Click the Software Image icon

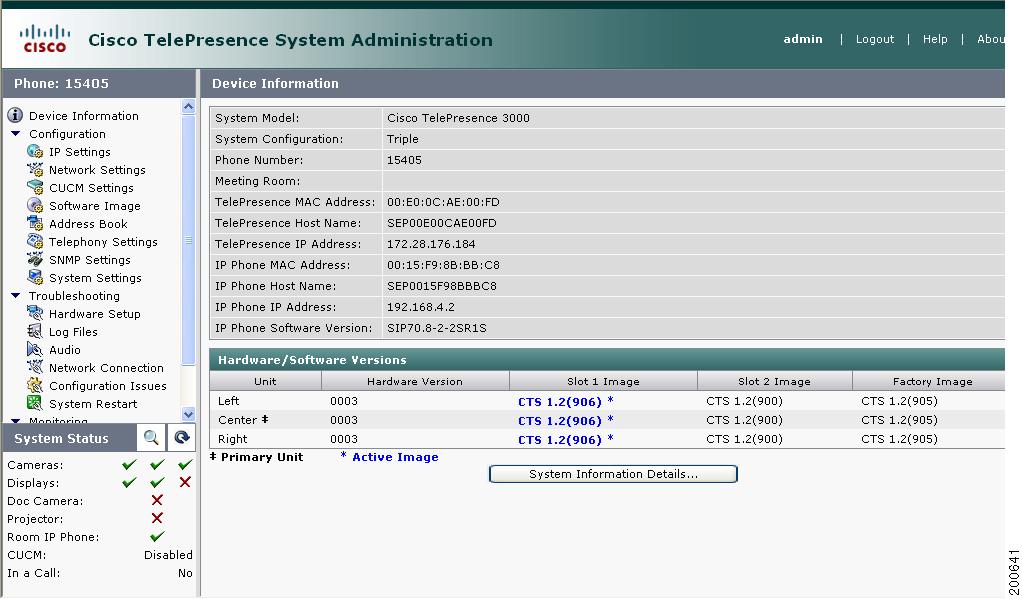35,205
